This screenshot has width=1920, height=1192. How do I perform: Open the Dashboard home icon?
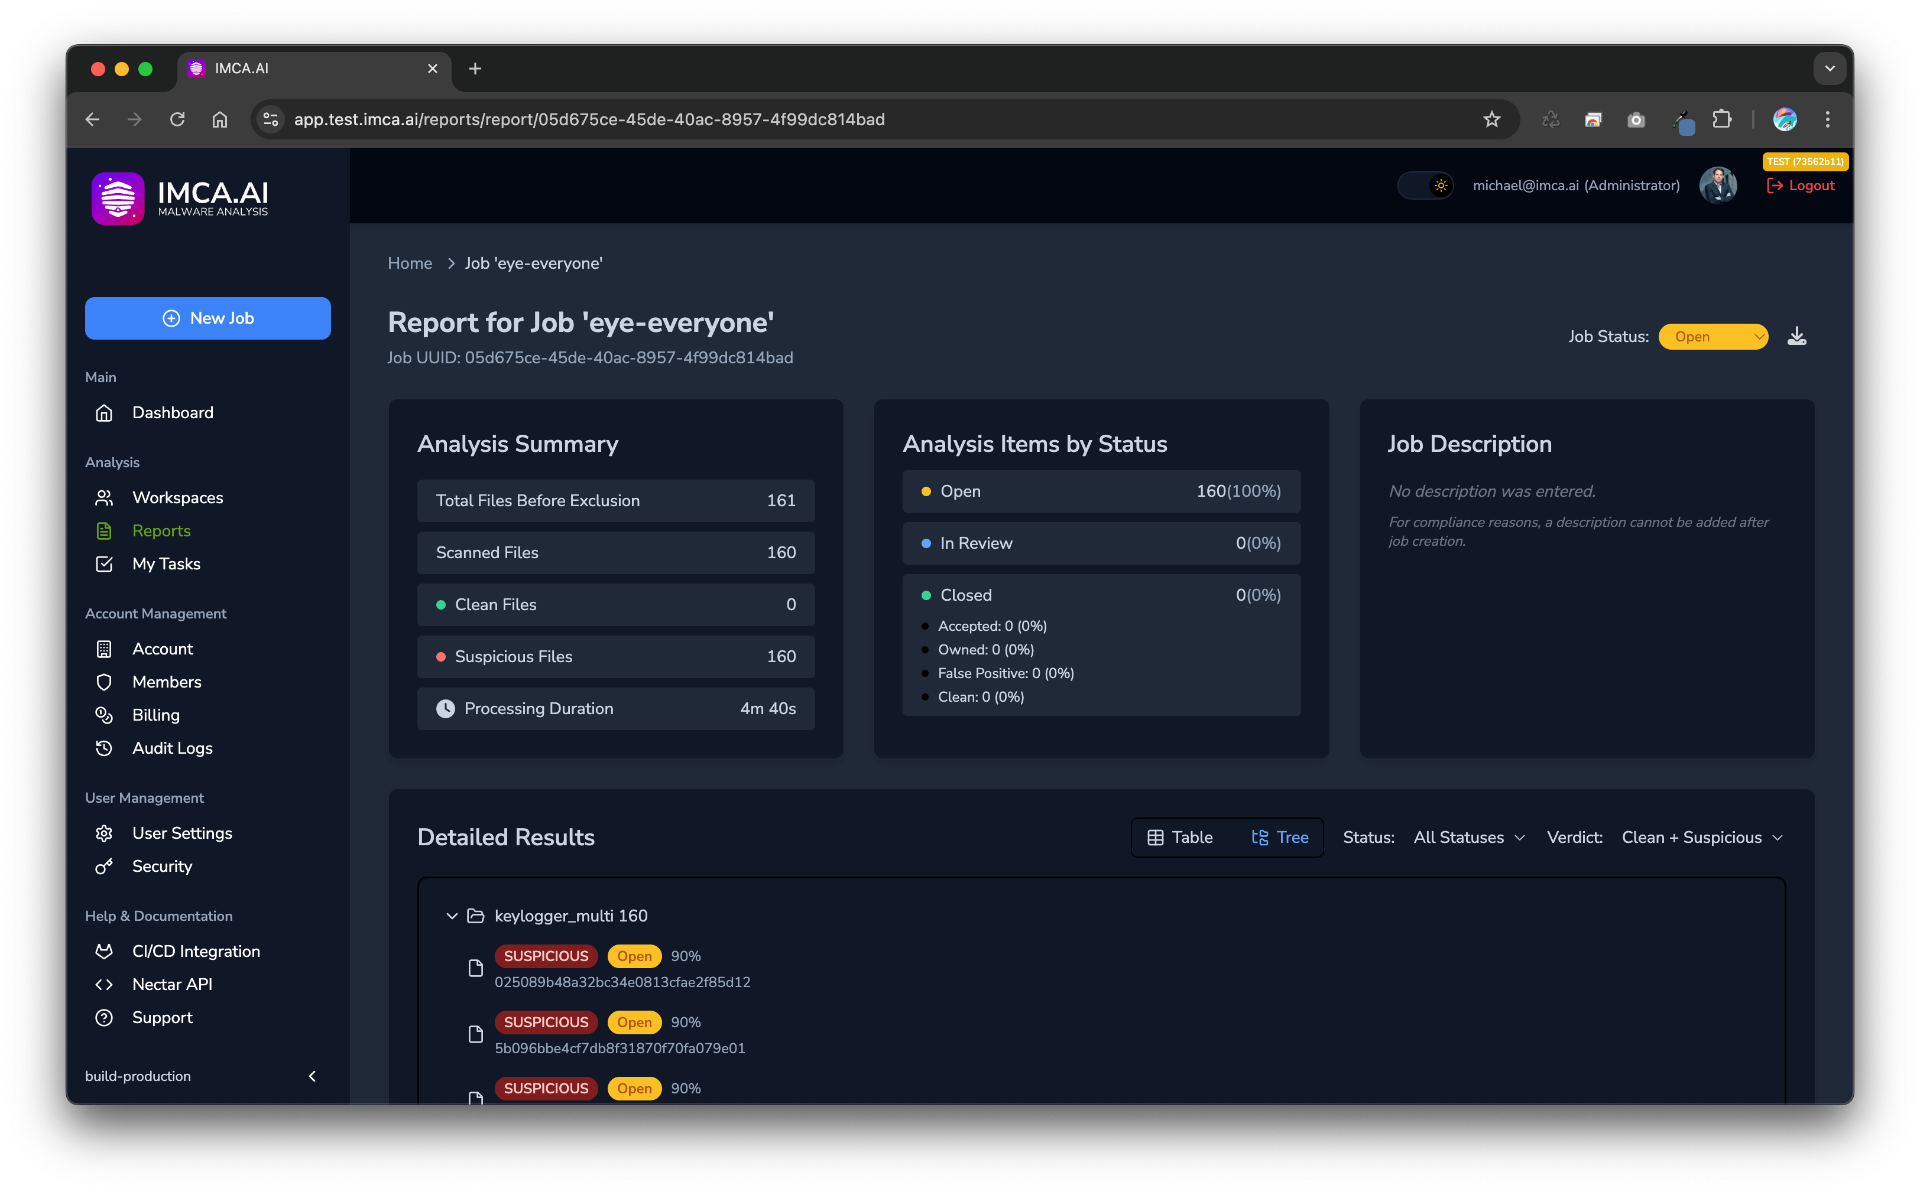click(104, 413)
